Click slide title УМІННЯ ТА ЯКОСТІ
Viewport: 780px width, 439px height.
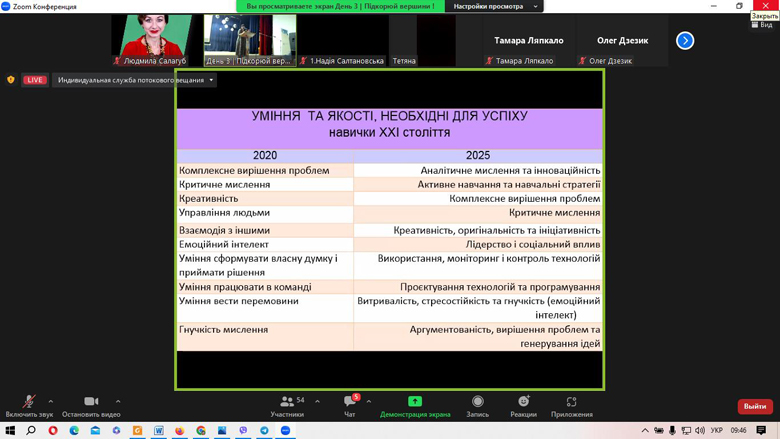click(390, 116)
